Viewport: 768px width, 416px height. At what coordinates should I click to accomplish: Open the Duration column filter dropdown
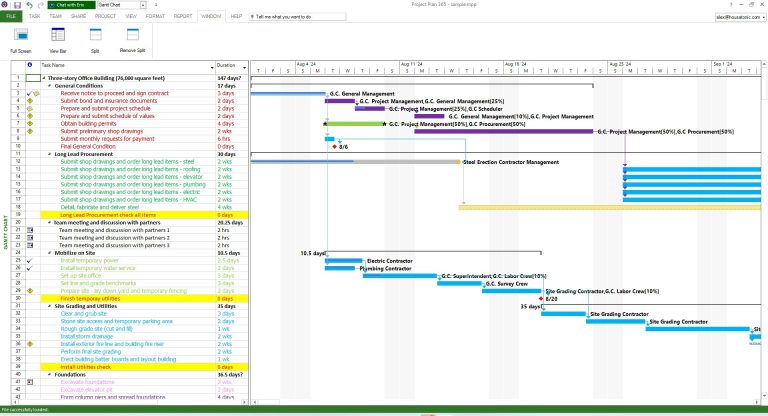coord(244,68)
